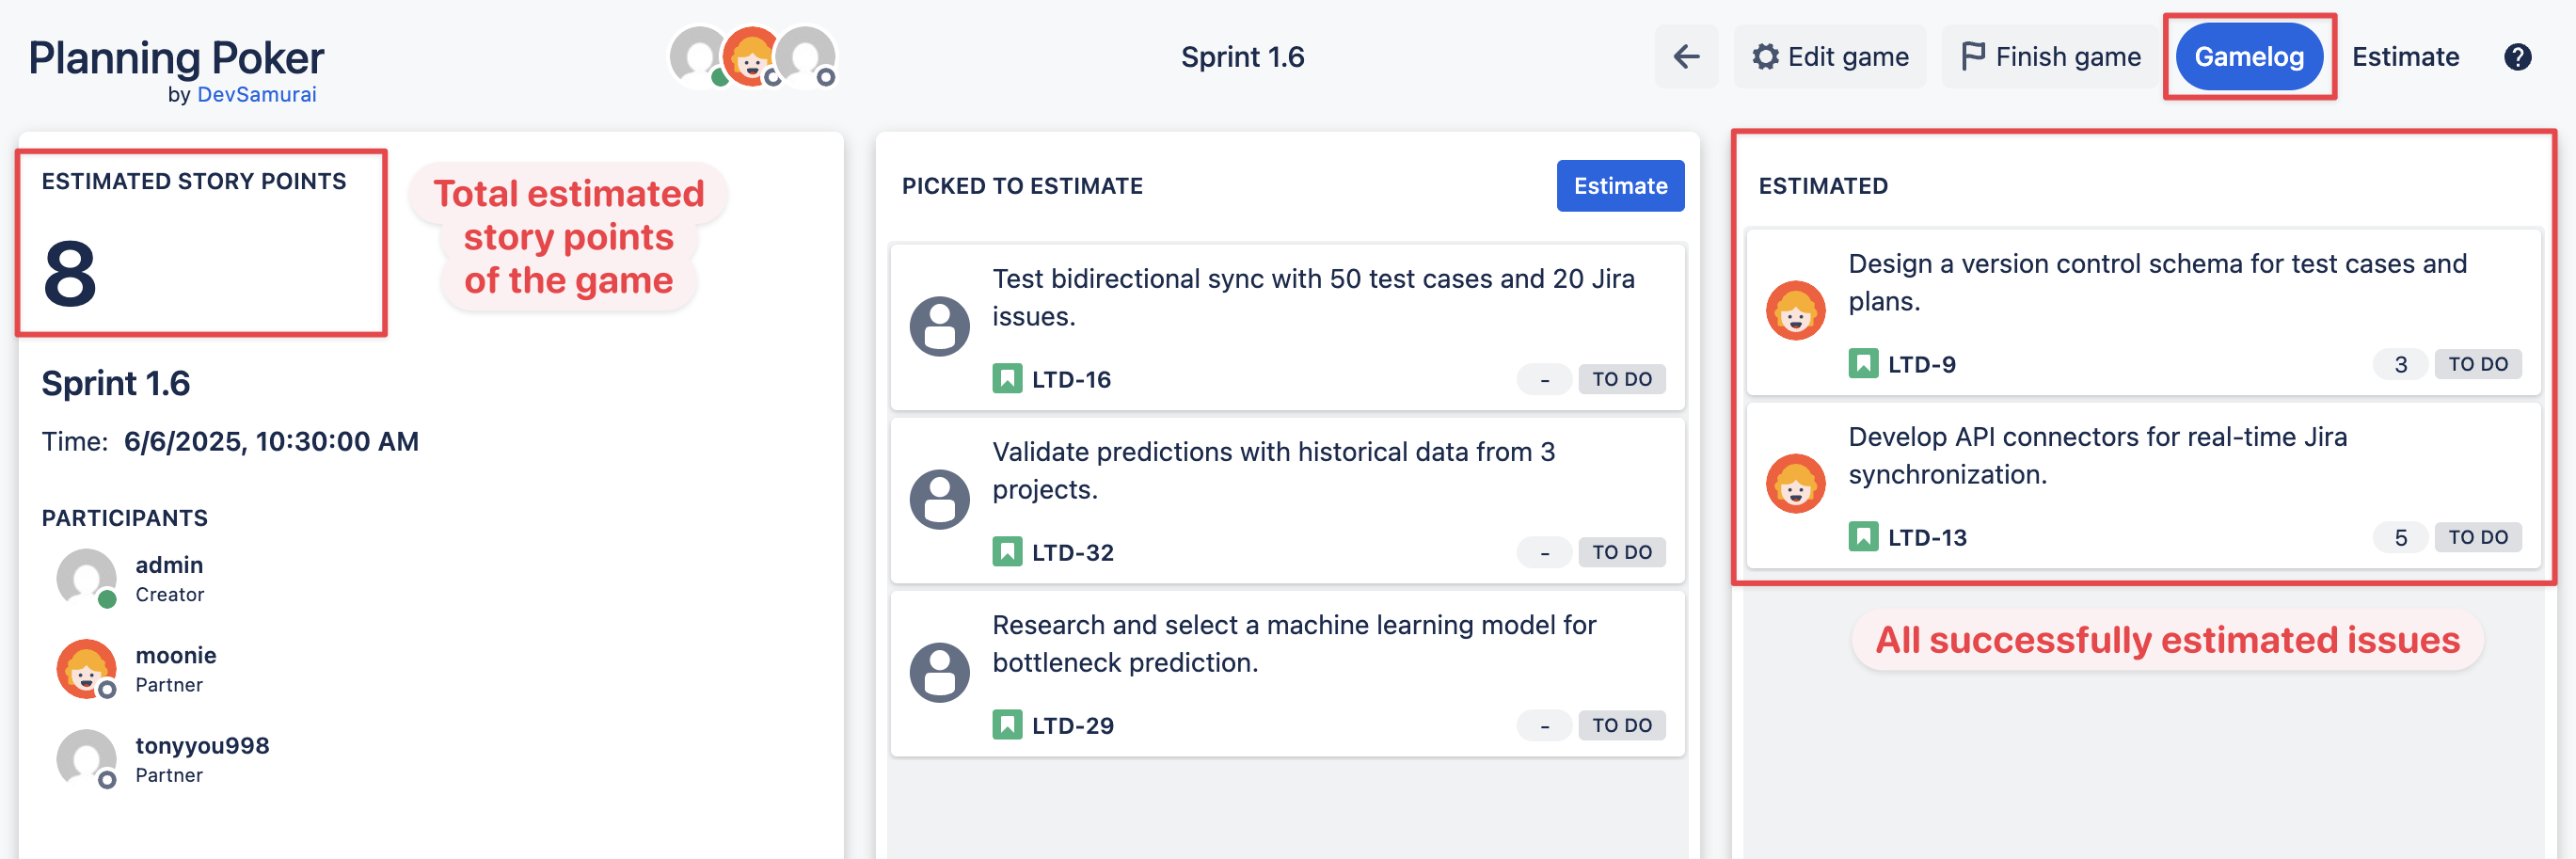
Task: Click the LTD-32 story bookmark icon
Action: point(1007,552)
